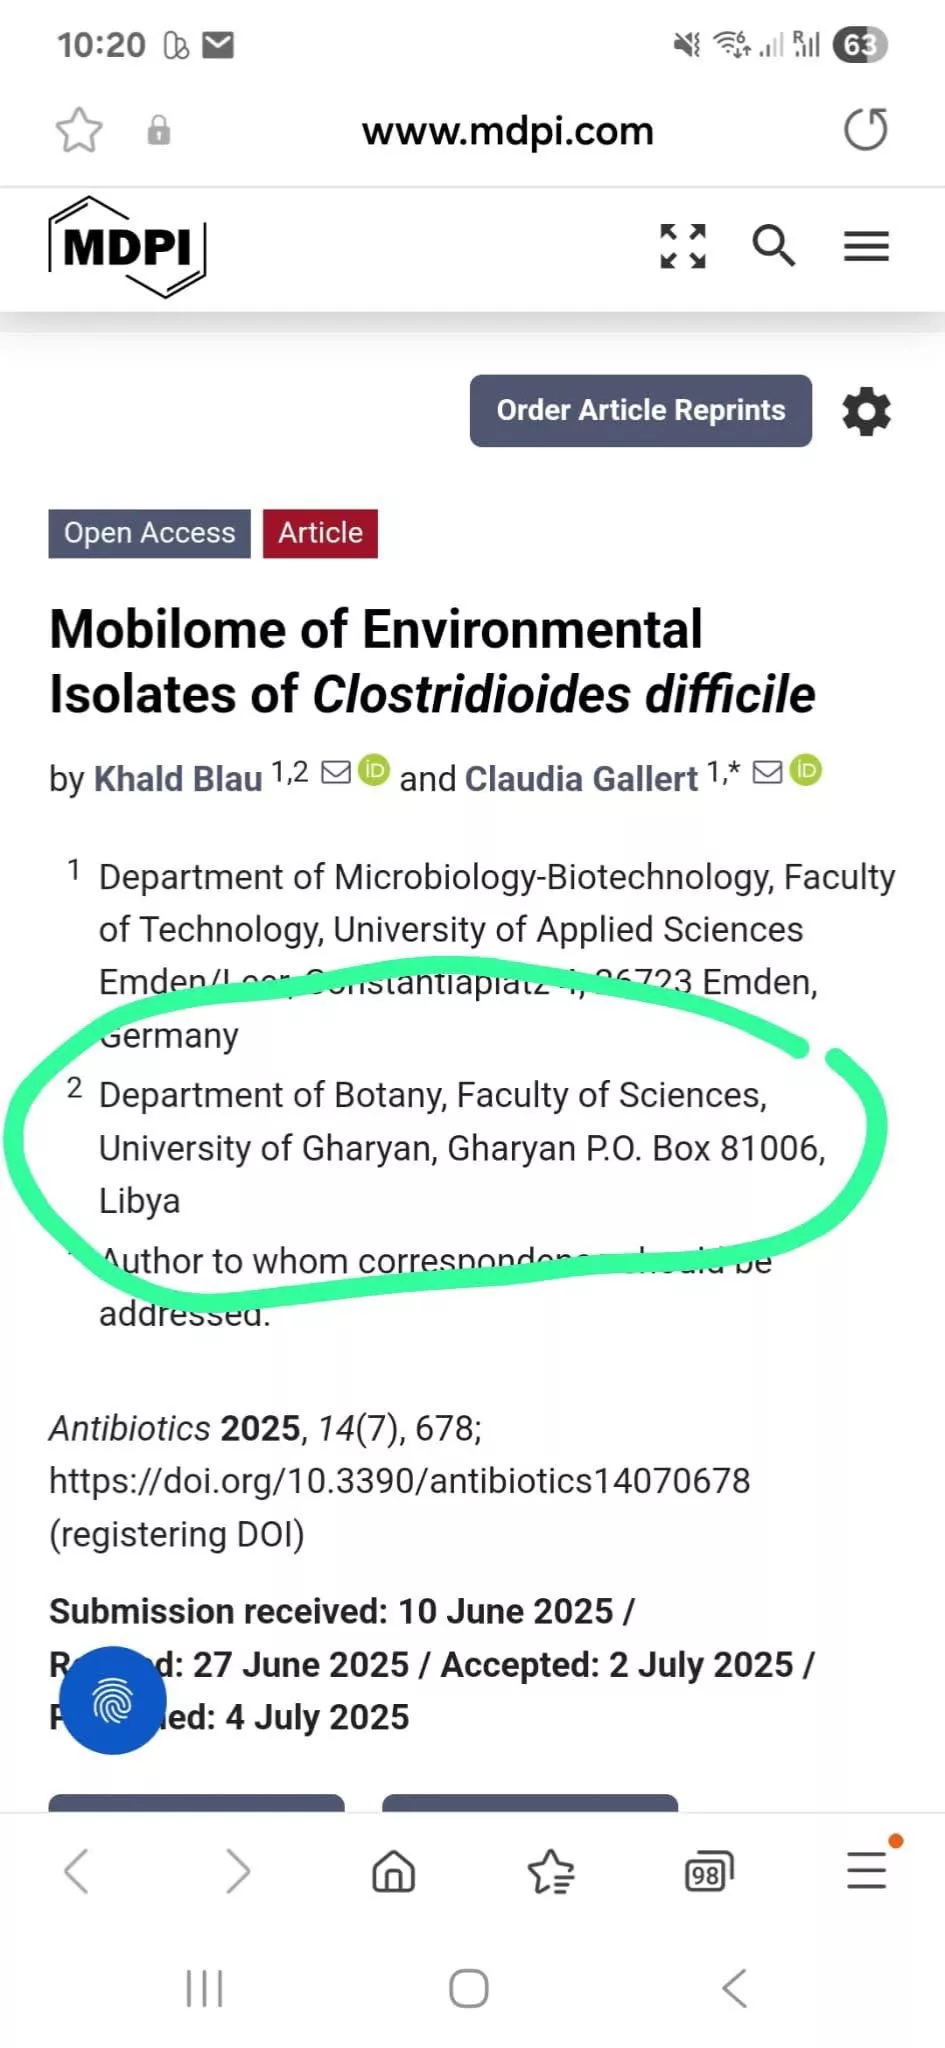Open Khald Blau's ORCID profile icon
Viewport: 945px width, 2048px height.
[374, 770]
